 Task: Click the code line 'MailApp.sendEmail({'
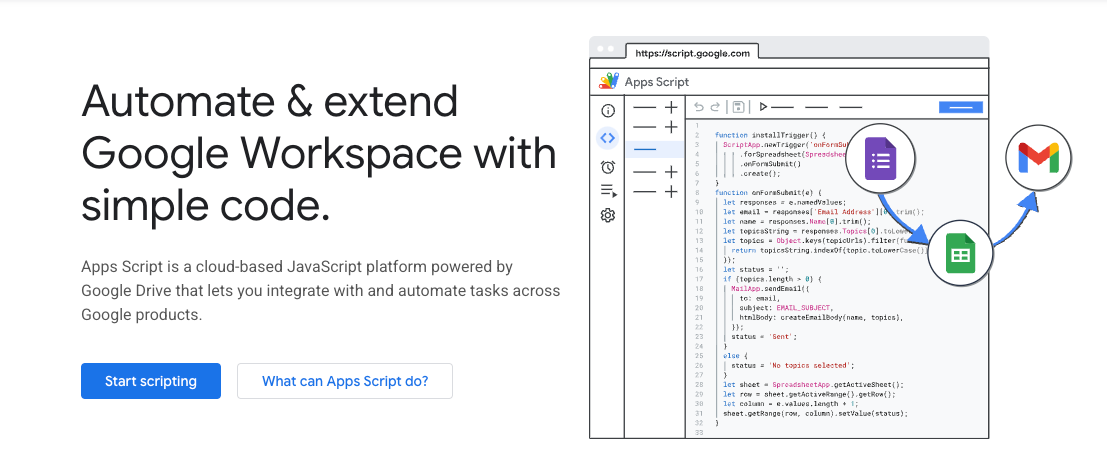coord(770,289)
